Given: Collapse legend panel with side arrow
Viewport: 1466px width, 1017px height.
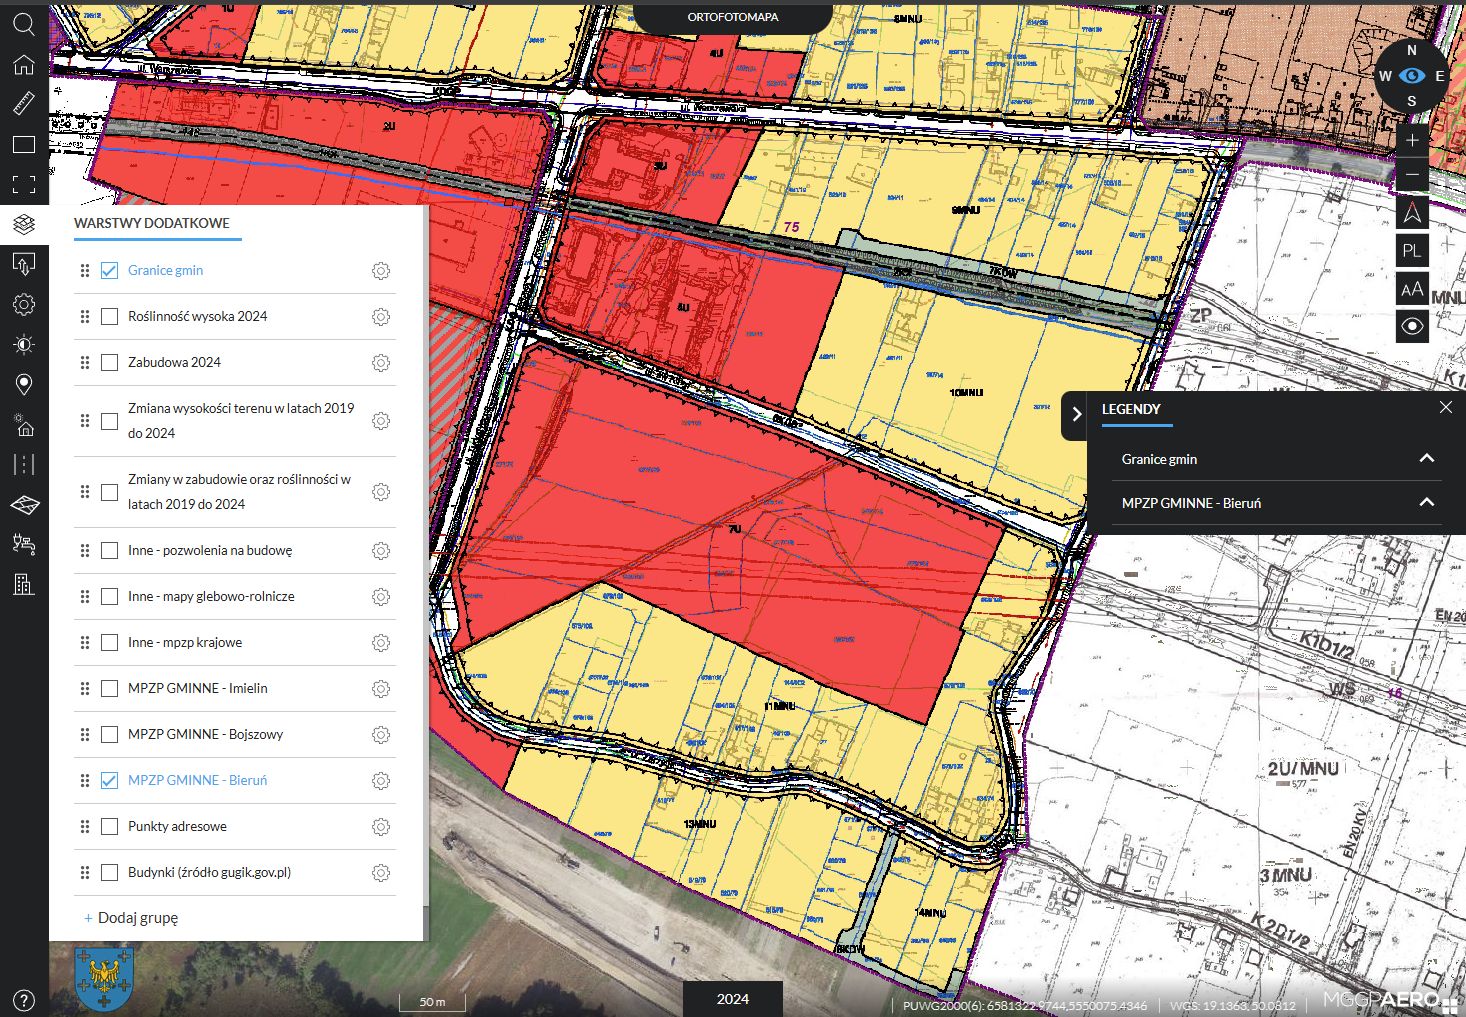Looking at the screenshot, I should pyautogui.click(x=1076, y=414).
